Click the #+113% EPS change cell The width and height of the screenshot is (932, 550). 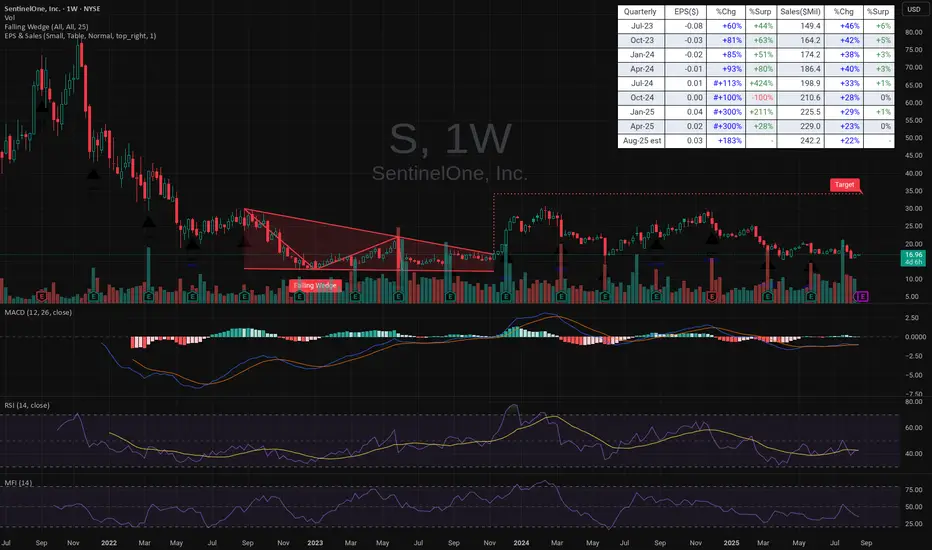[x=726, y=83]
